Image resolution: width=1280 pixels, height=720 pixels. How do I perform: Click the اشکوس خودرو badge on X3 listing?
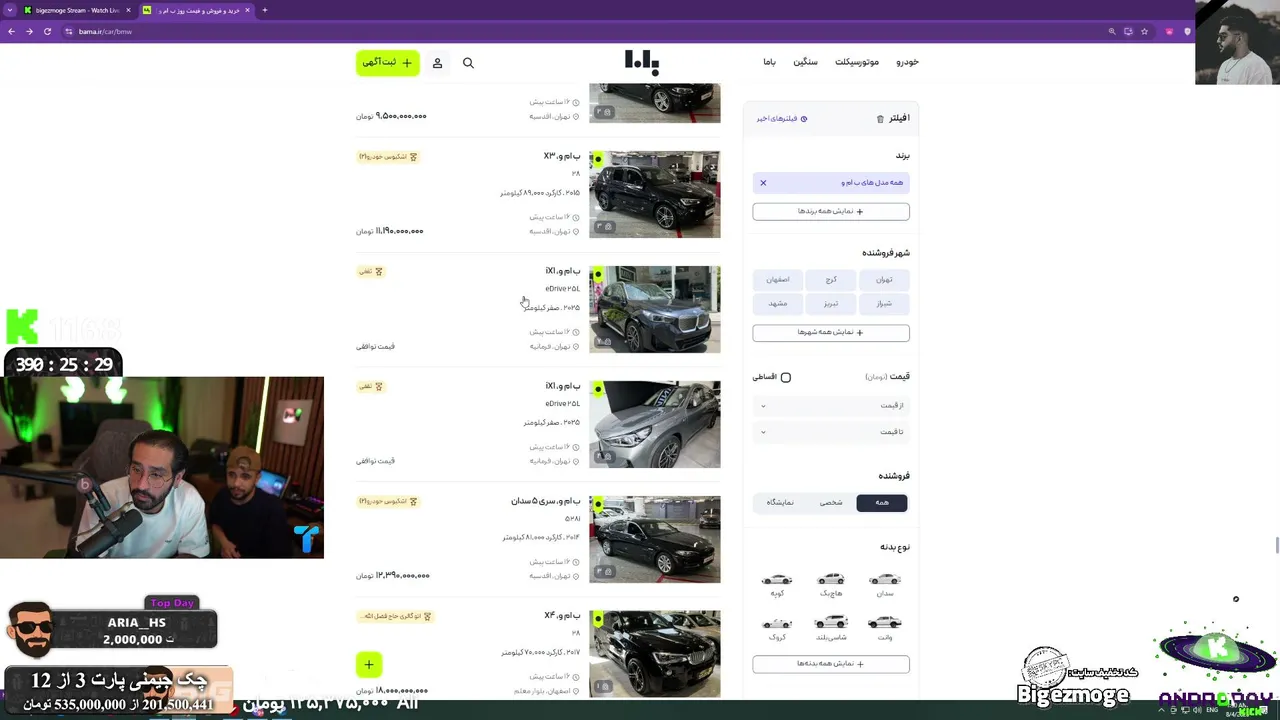pos(388,157)
